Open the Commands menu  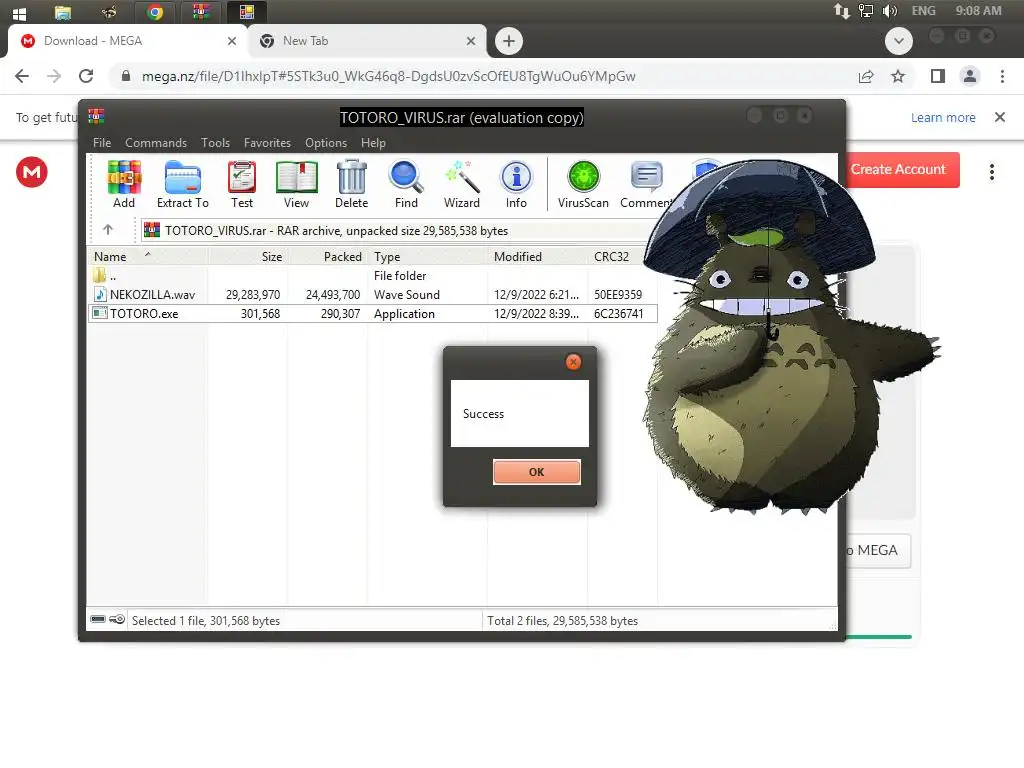click(x=156, y=142)
